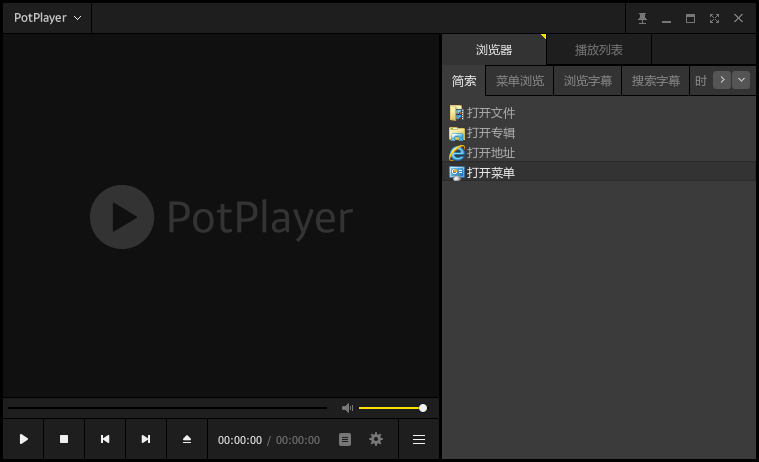The height and width of the screenshot is (462, 759).
Task: Skip to the previous track
Action: pos(105,439)
